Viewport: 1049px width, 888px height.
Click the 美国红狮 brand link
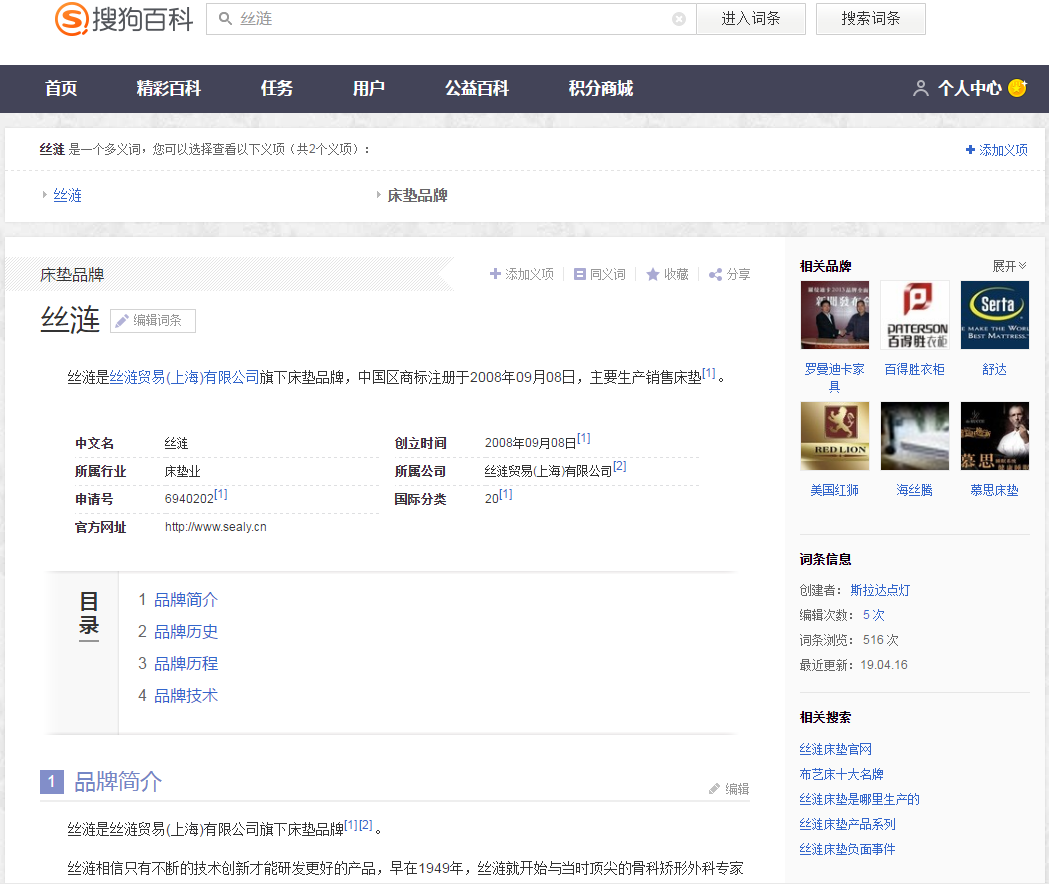click(834, 491)
